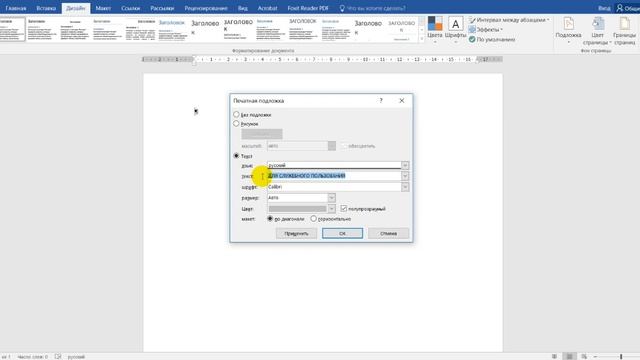Viewport: 640px width, 360px height.
Task: Click the Calibri font field
Action: coord(334,187)
